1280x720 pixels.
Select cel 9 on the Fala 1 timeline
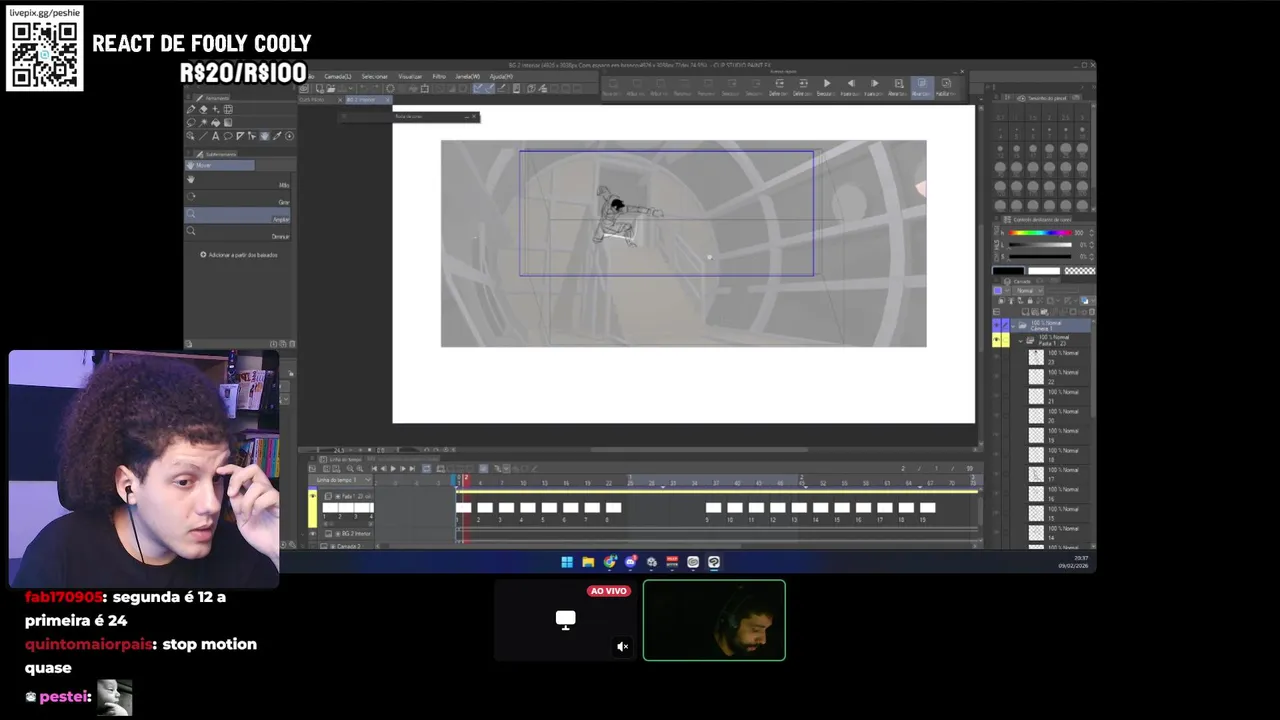pyautogui.click(x=712, y=508)
